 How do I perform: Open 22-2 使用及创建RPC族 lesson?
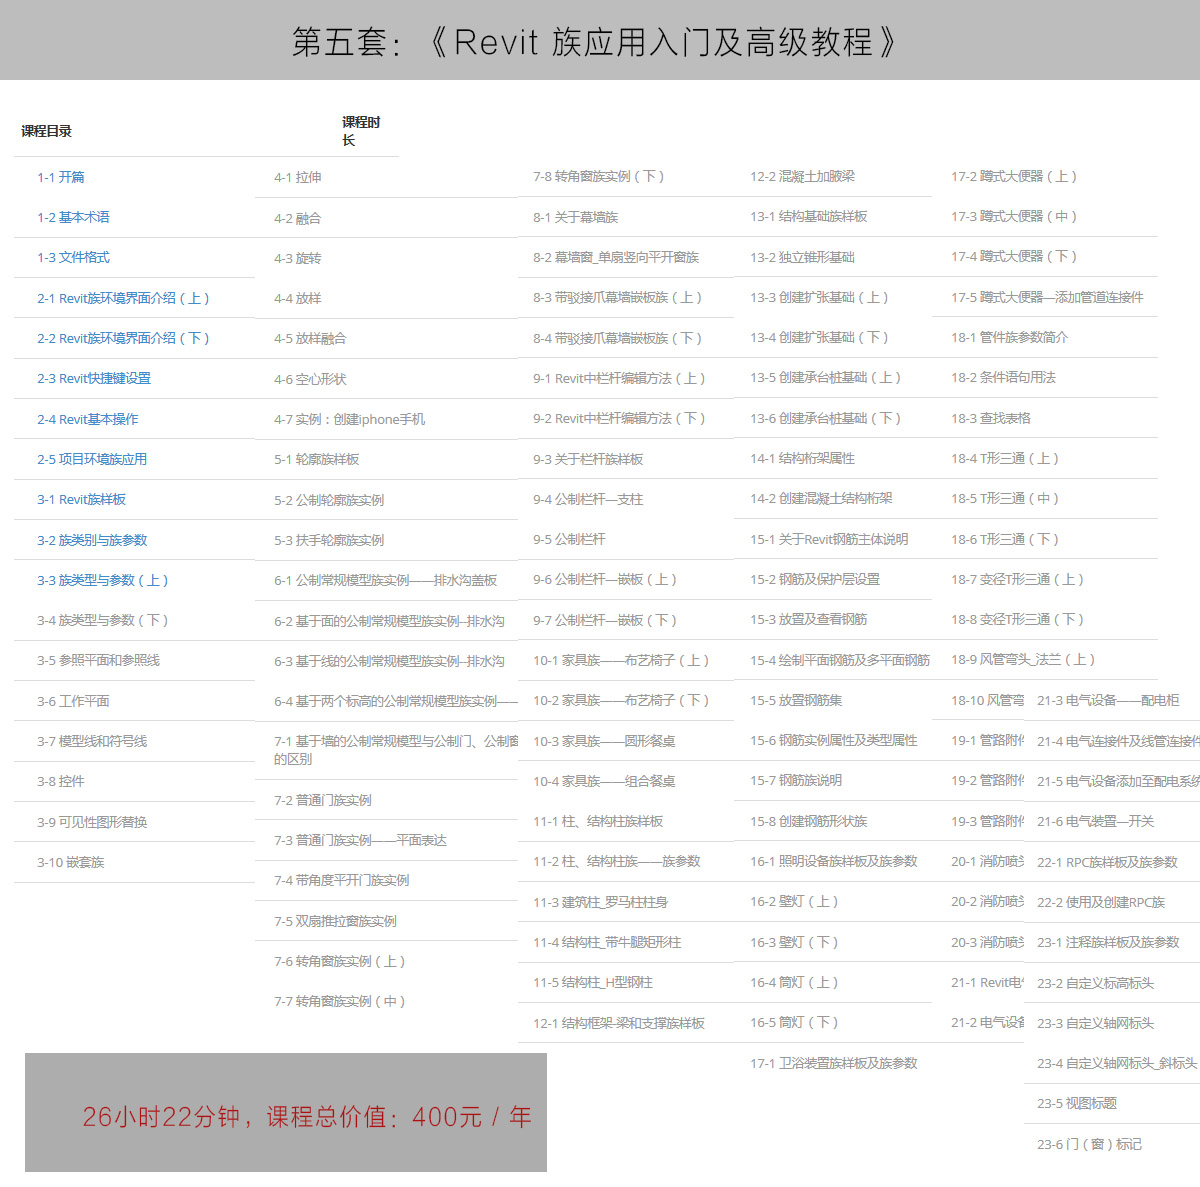coord(1100,902)
